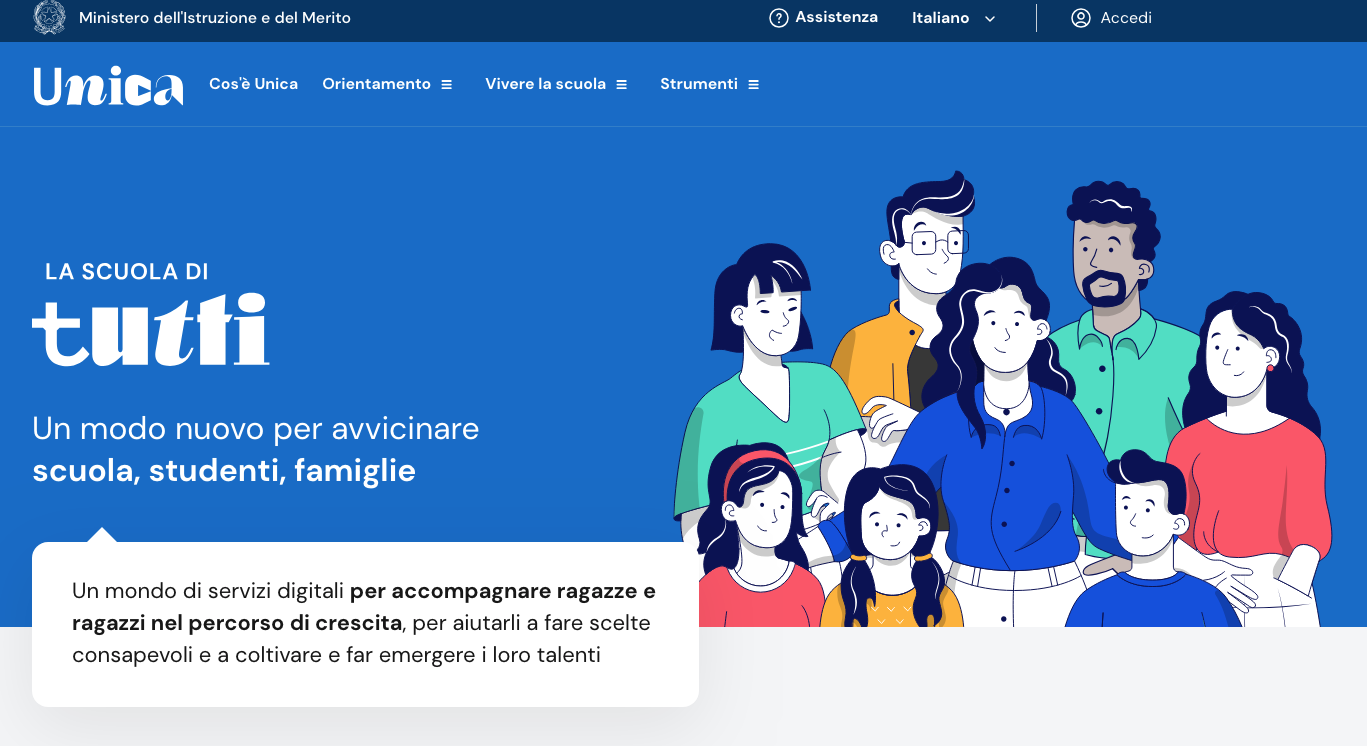Screen dimensions: 1367x746
Task: Click the Ministero dell'Istruzione e del Merito text
Action: click(215, 18)
